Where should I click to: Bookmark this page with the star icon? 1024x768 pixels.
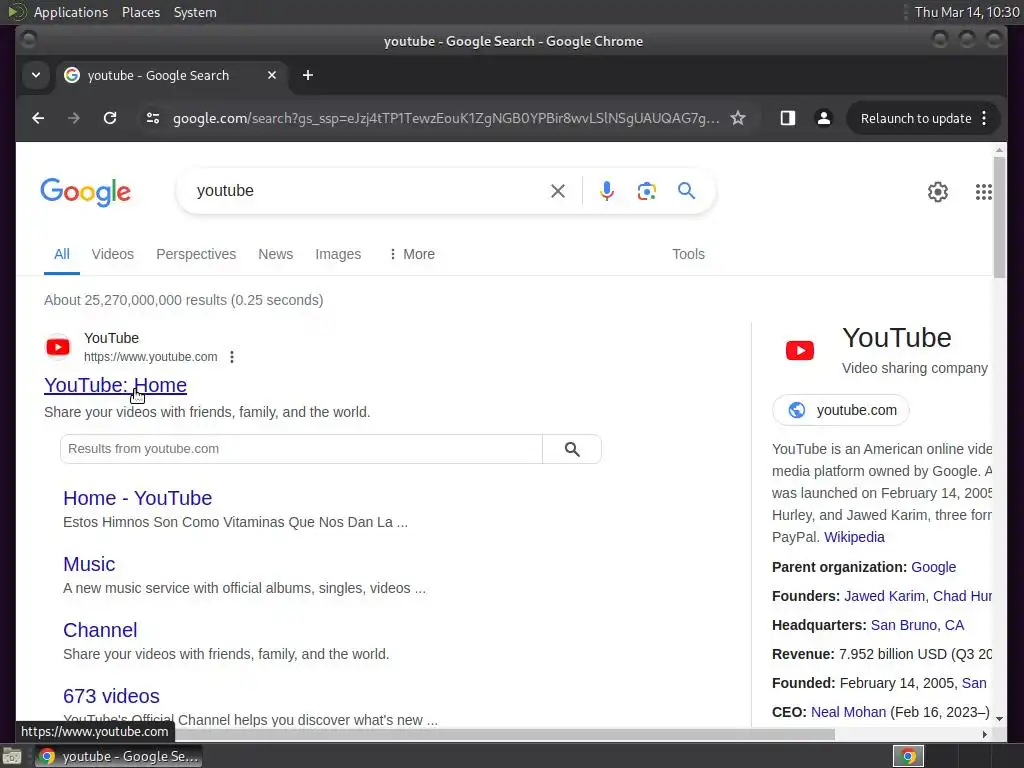[738, 118]
